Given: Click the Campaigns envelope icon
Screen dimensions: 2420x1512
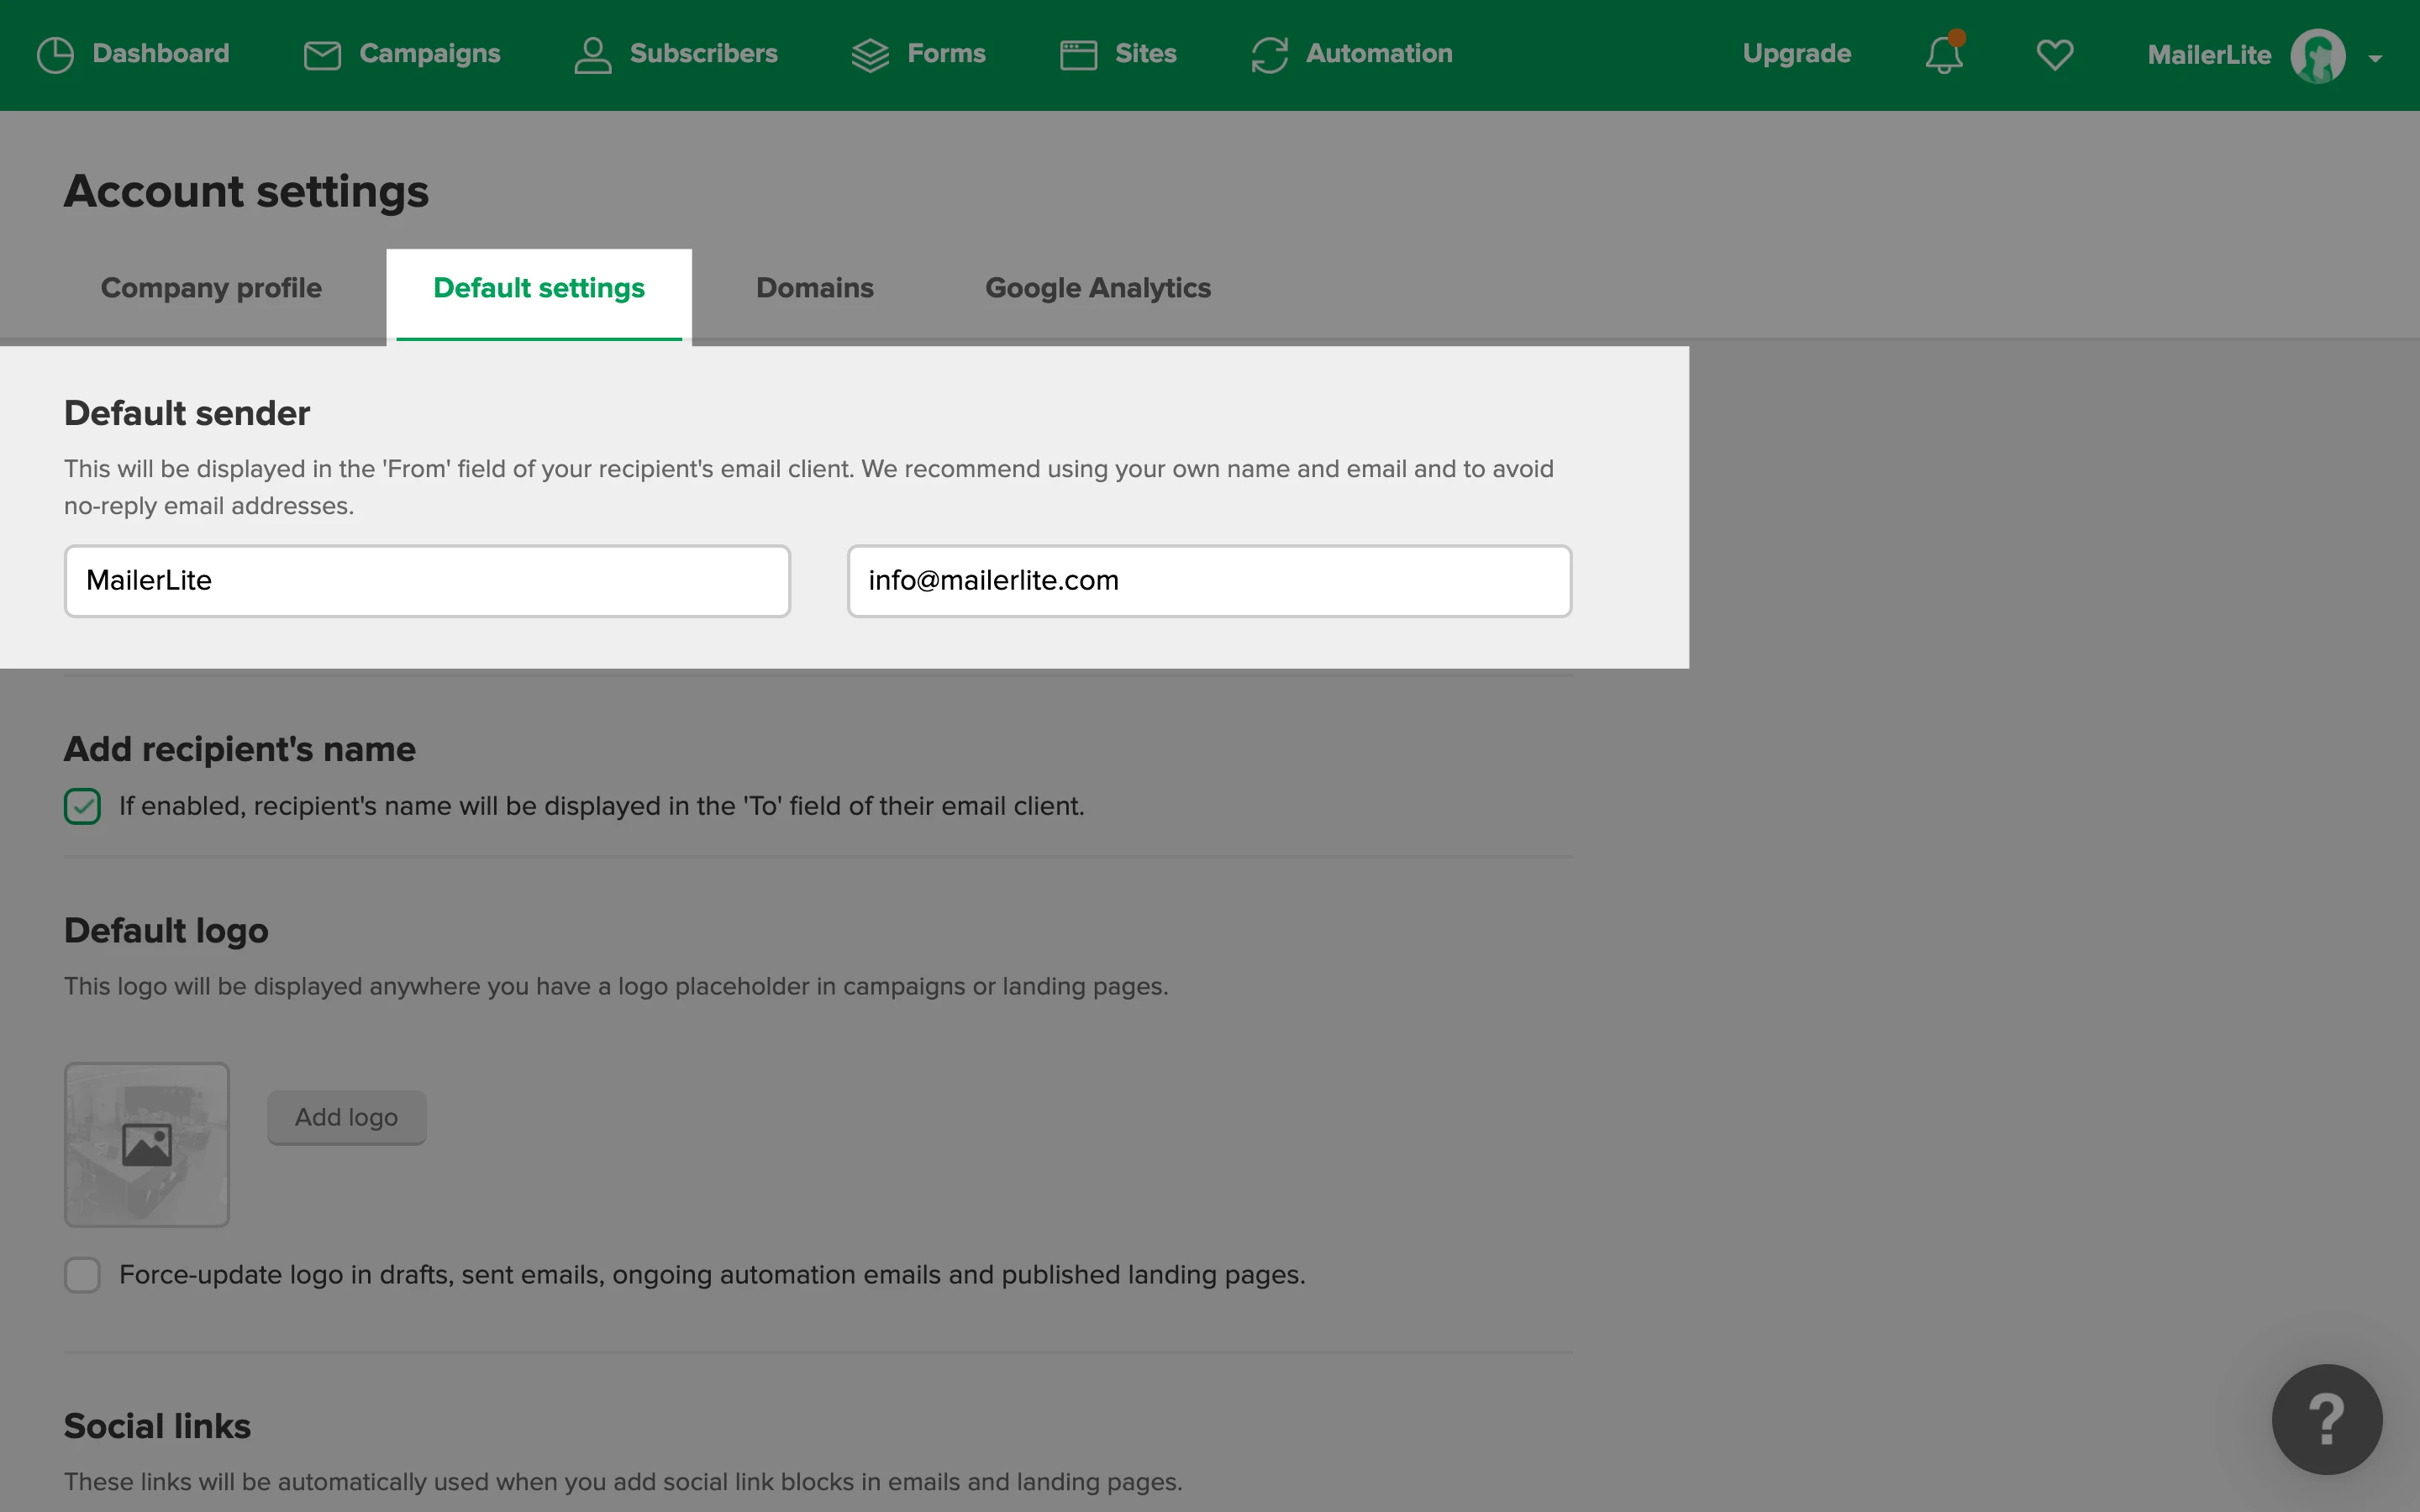Looking at the screenshot, I should [x=322, y=55].
